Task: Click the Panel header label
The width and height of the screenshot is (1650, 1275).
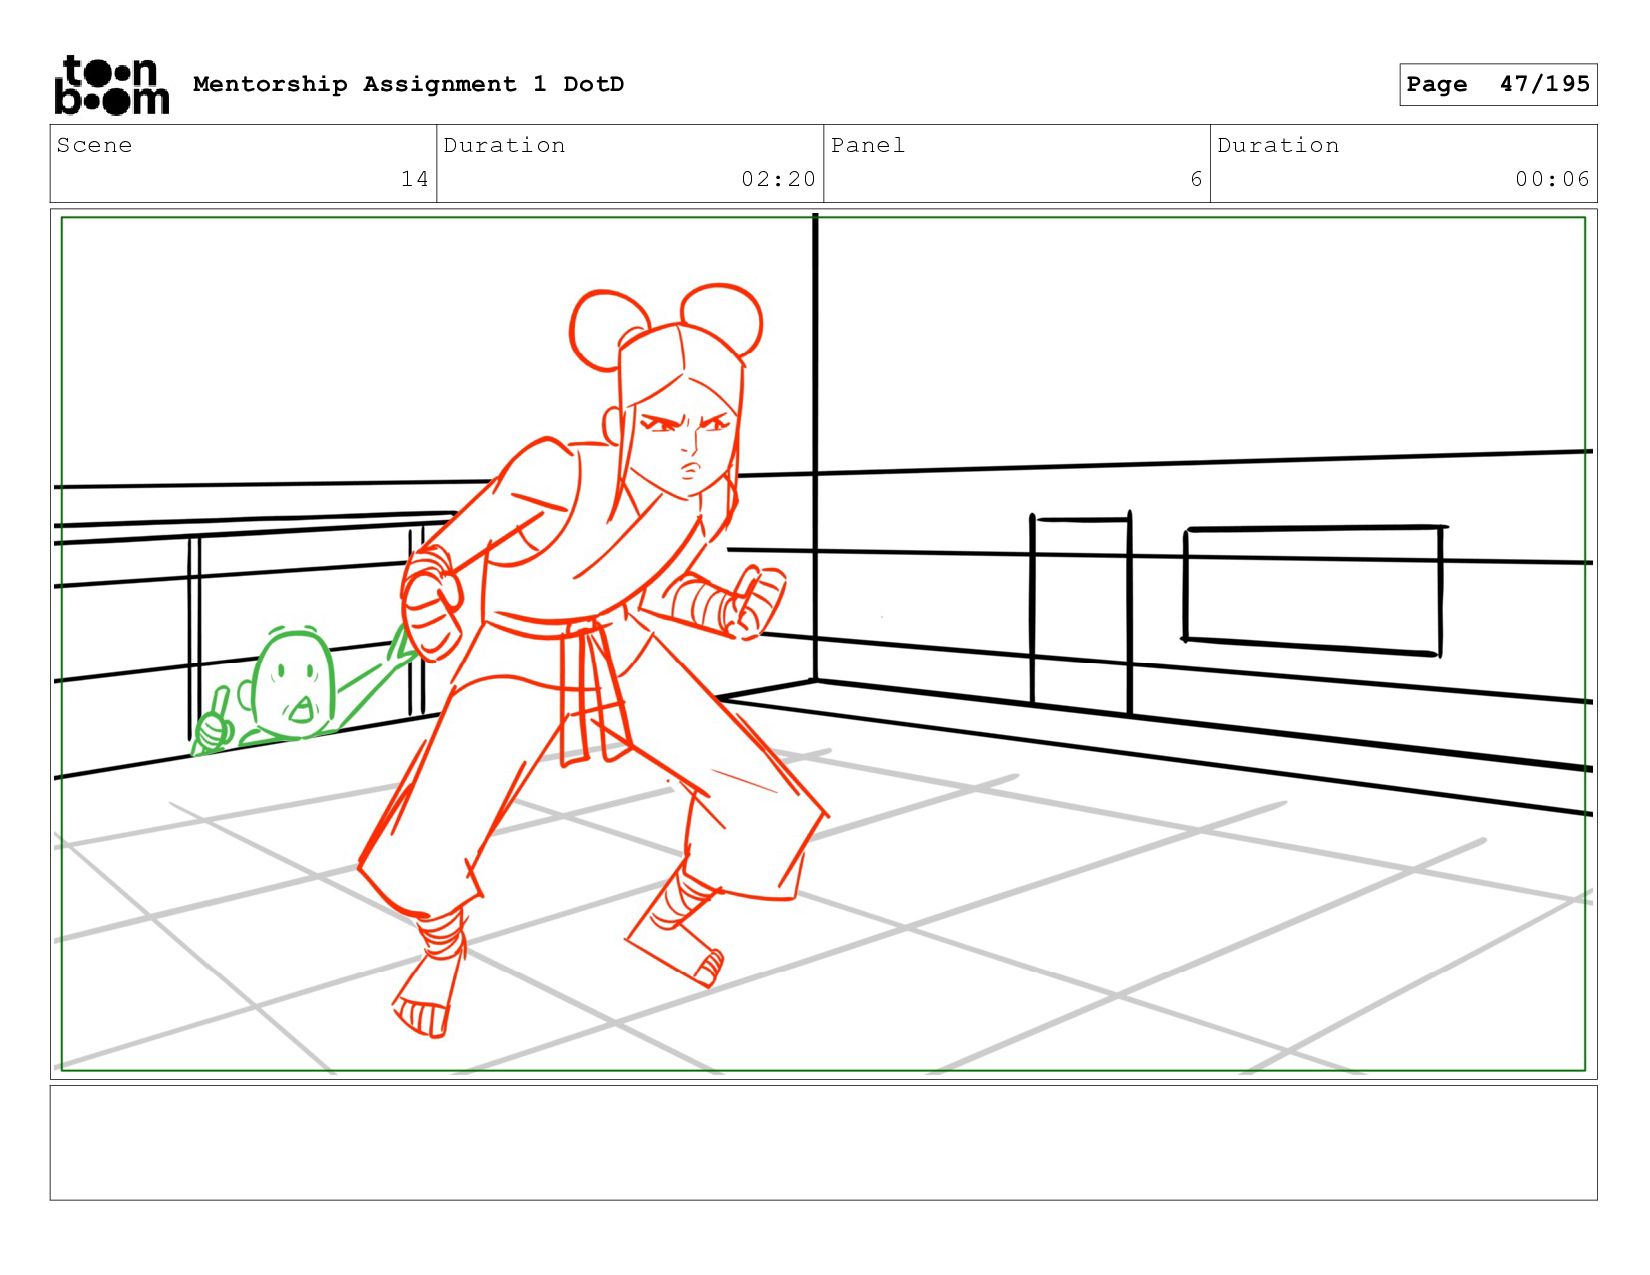Action: pos(868,146)
